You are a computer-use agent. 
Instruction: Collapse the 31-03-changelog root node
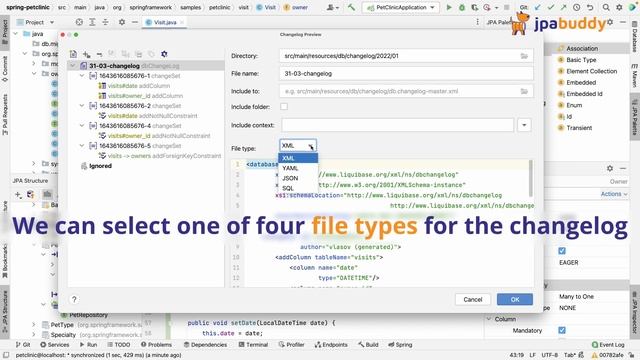click(x=73, y=66)
